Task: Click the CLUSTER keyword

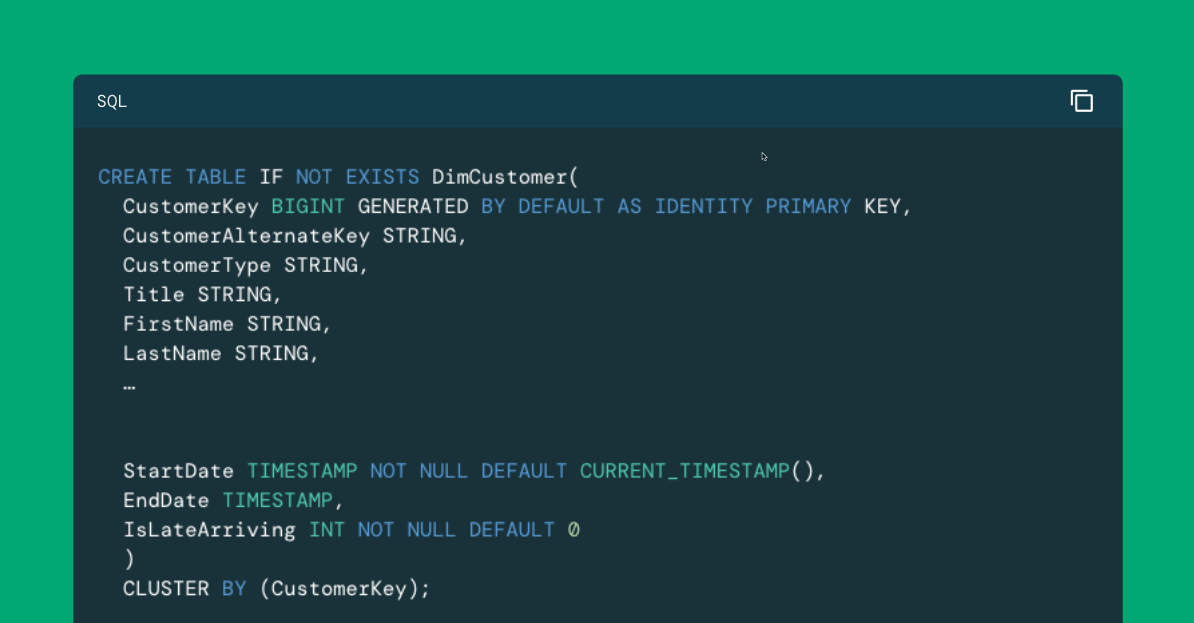Action: 166,589
